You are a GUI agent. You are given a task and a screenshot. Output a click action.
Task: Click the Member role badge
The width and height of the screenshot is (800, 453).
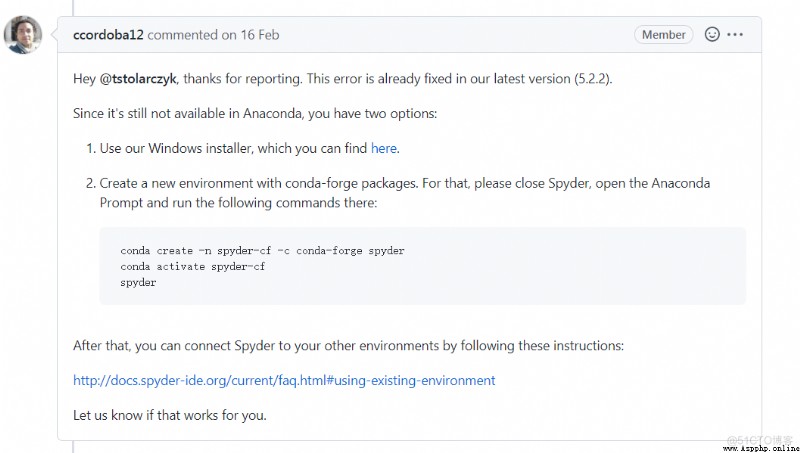663,35
